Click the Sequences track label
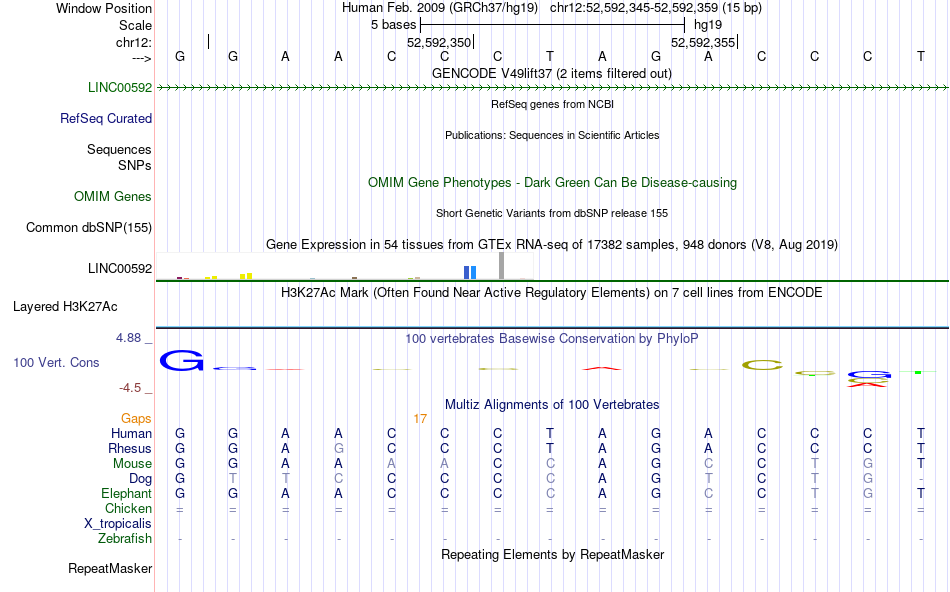Image resolution: width=950 pixels, height=592 pixels. (119, 150)
